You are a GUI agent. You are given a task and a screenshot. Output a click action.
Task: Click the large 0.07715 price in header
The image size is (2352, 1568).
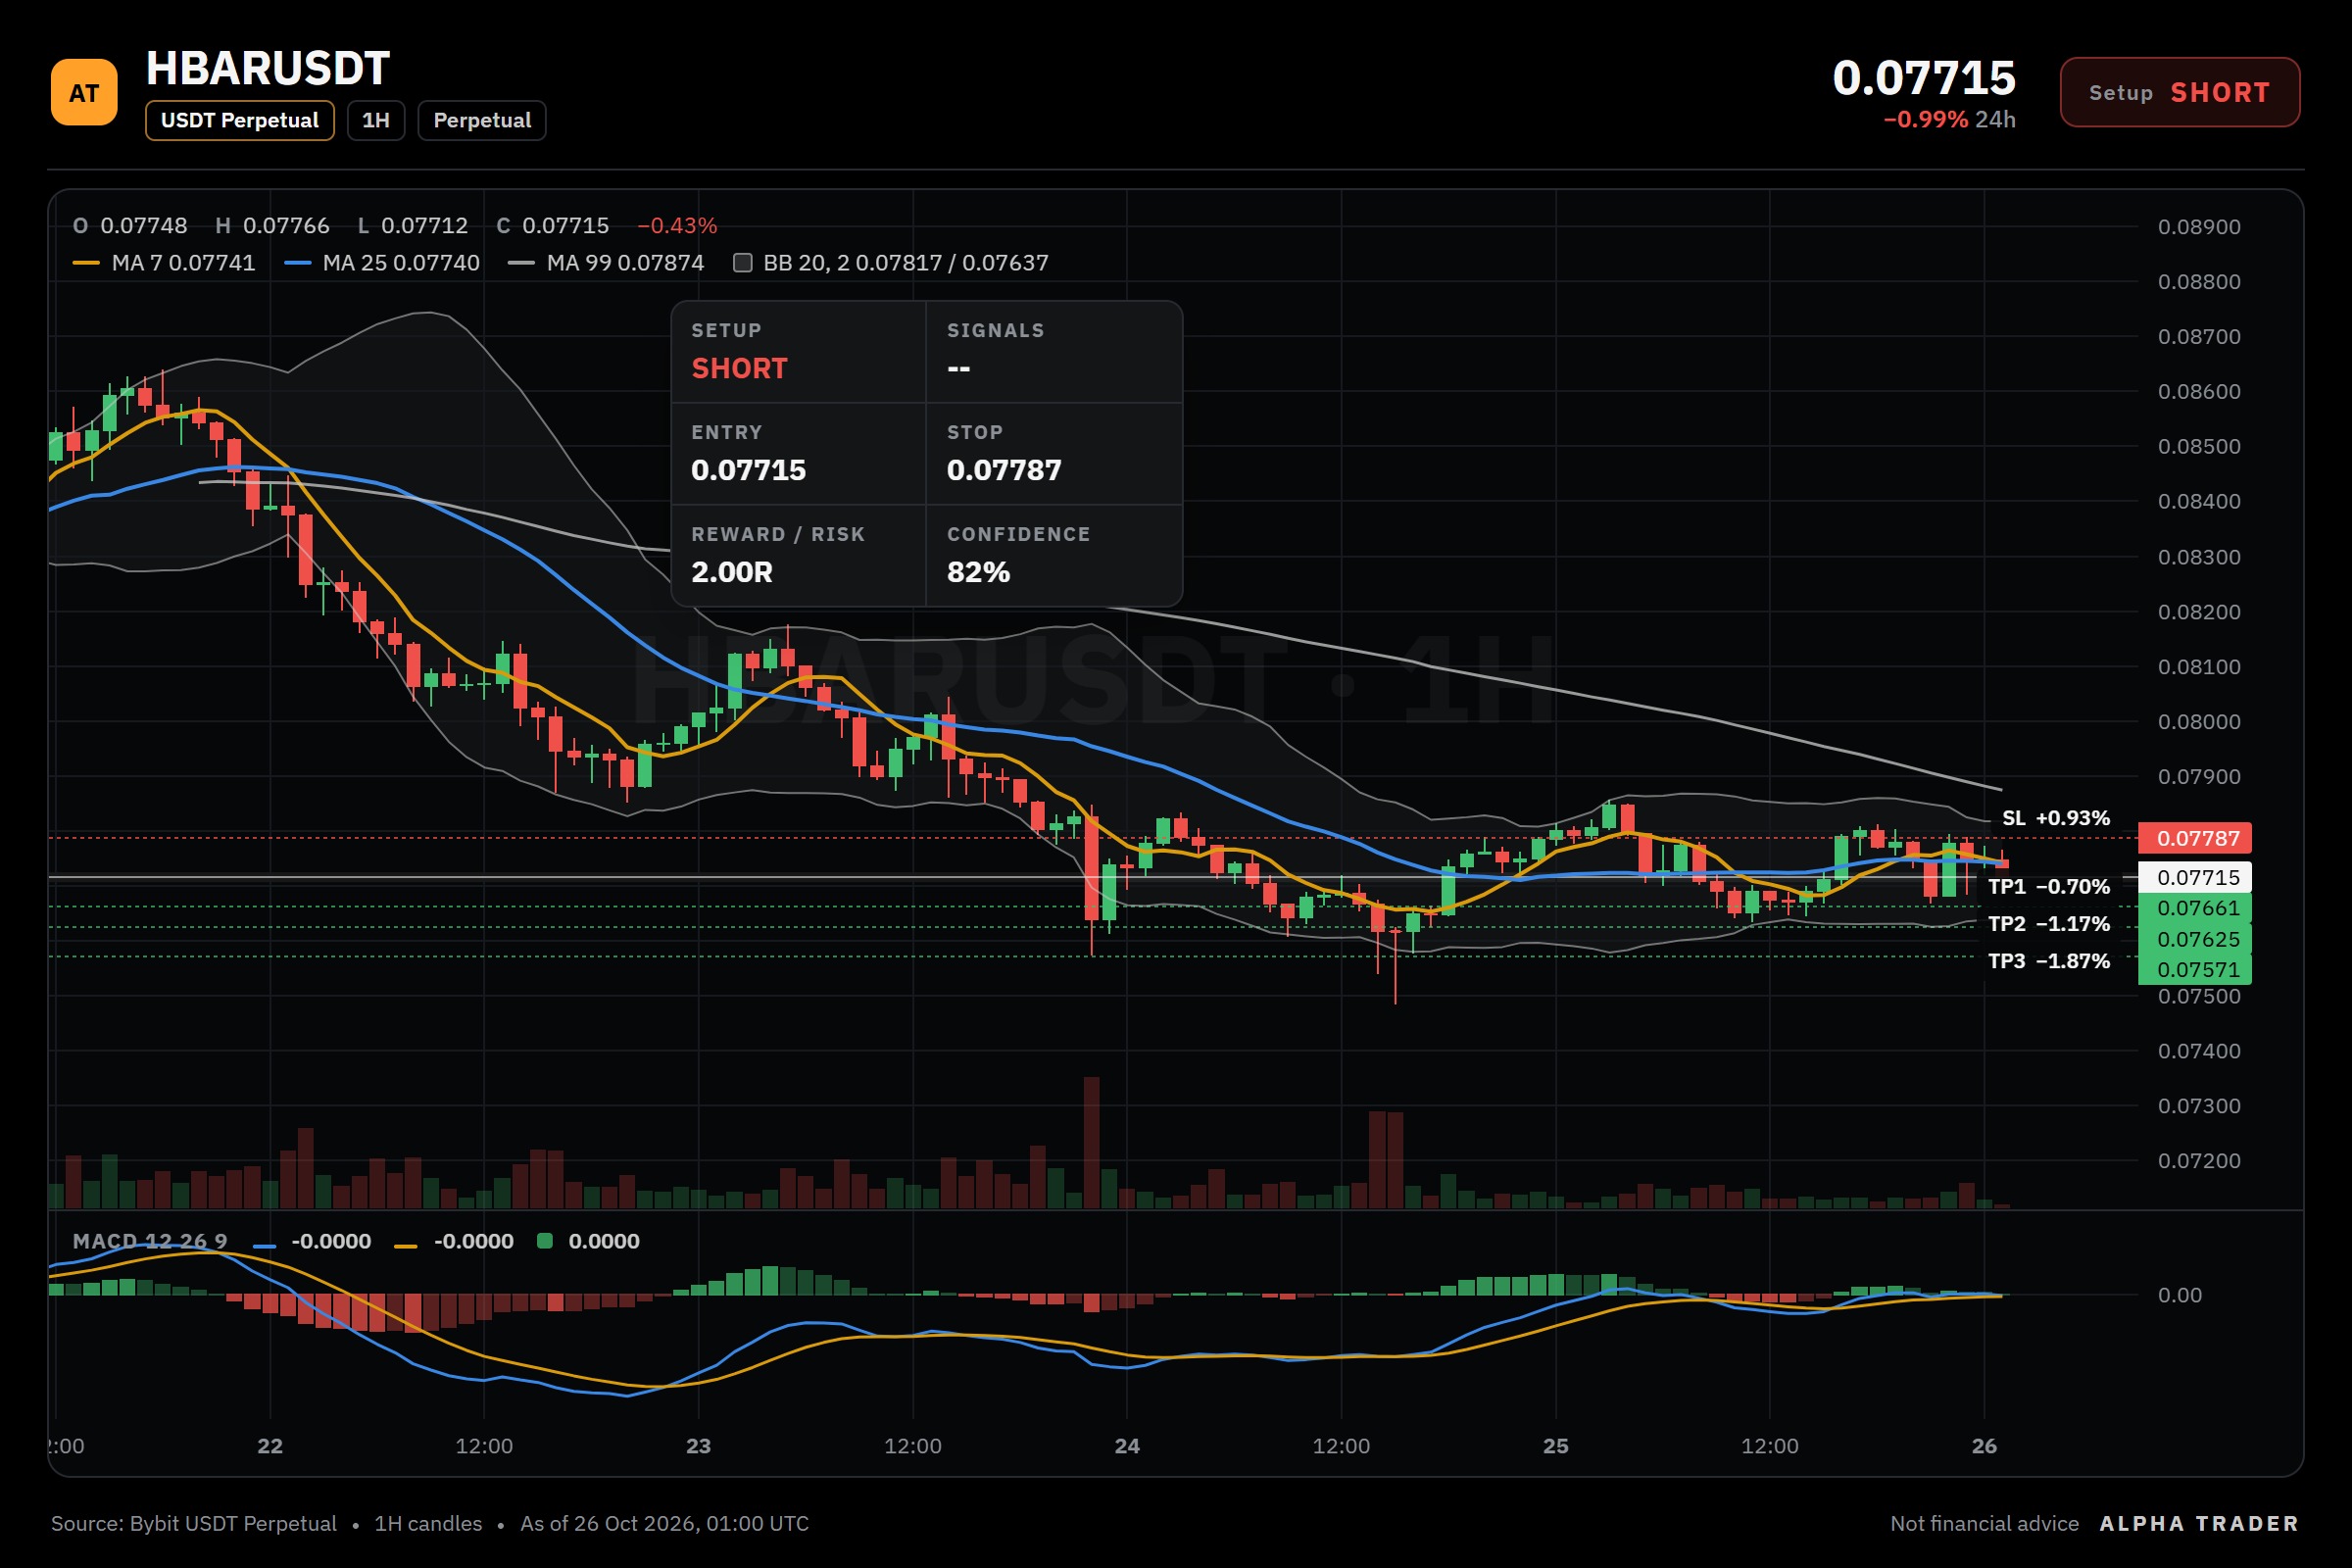(x=1924, y=78)
